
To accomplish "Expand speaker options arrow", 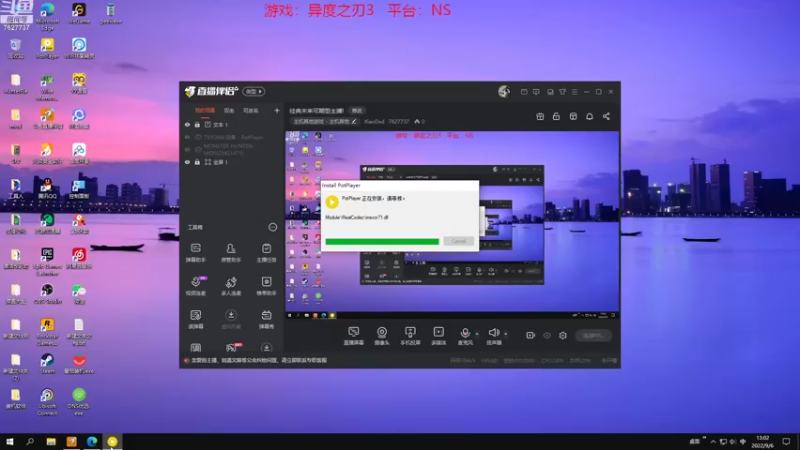I will (506, 334).
